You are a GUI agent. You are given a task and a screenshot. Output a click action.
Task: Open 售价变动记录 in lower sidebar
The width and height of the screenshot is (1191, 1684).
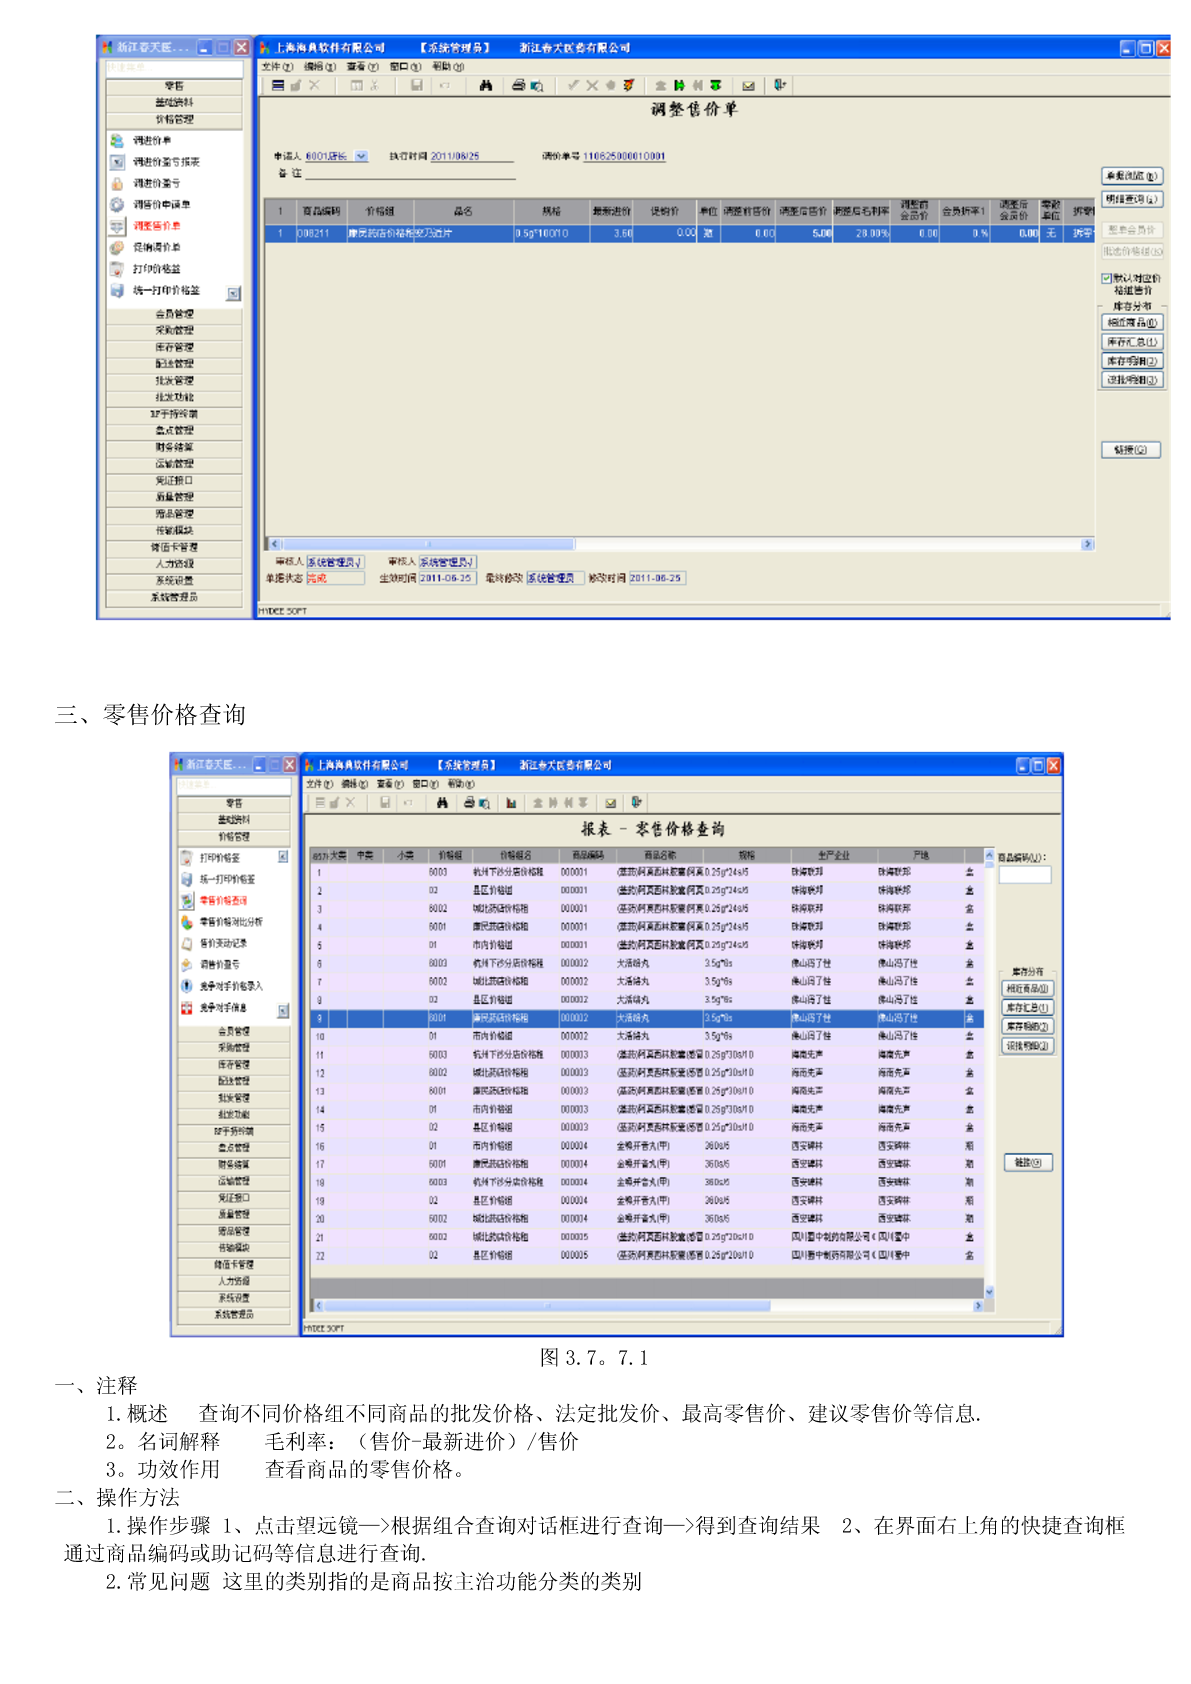pos(223,943)
